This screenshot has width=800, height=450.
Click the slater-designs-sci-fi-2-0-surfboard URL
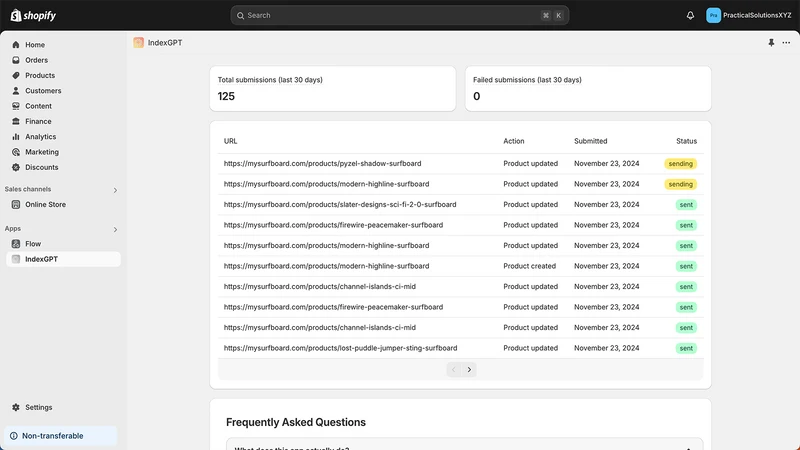coord(340,205)
